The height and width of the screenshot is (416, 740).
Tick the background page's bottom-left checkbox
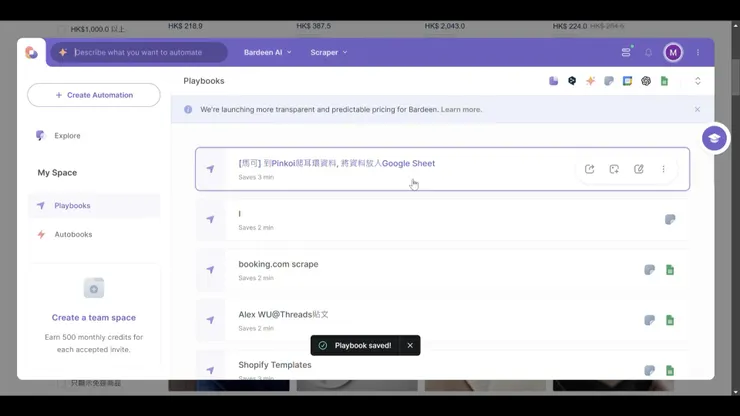coord(61,383)
